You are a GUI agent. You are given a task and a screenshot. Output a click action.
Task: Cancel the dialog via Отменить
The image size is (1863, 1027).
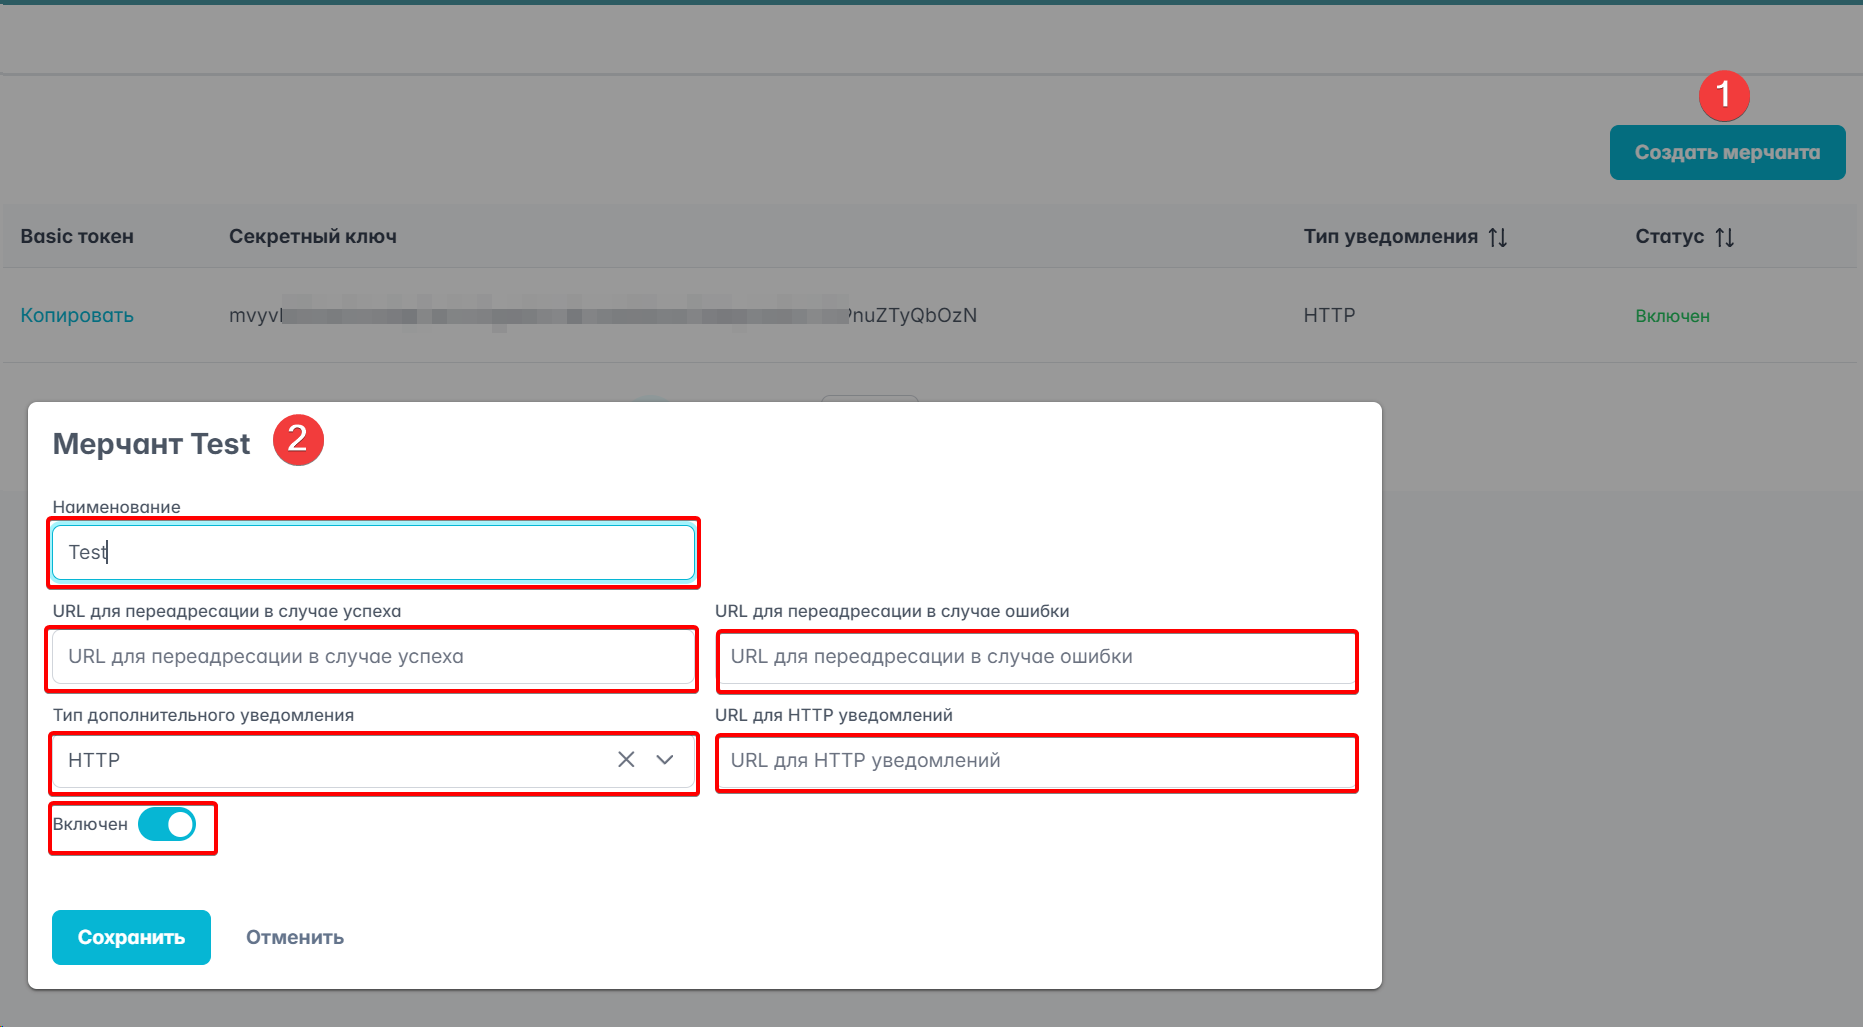pyautogui.click(x=295, y=938)
